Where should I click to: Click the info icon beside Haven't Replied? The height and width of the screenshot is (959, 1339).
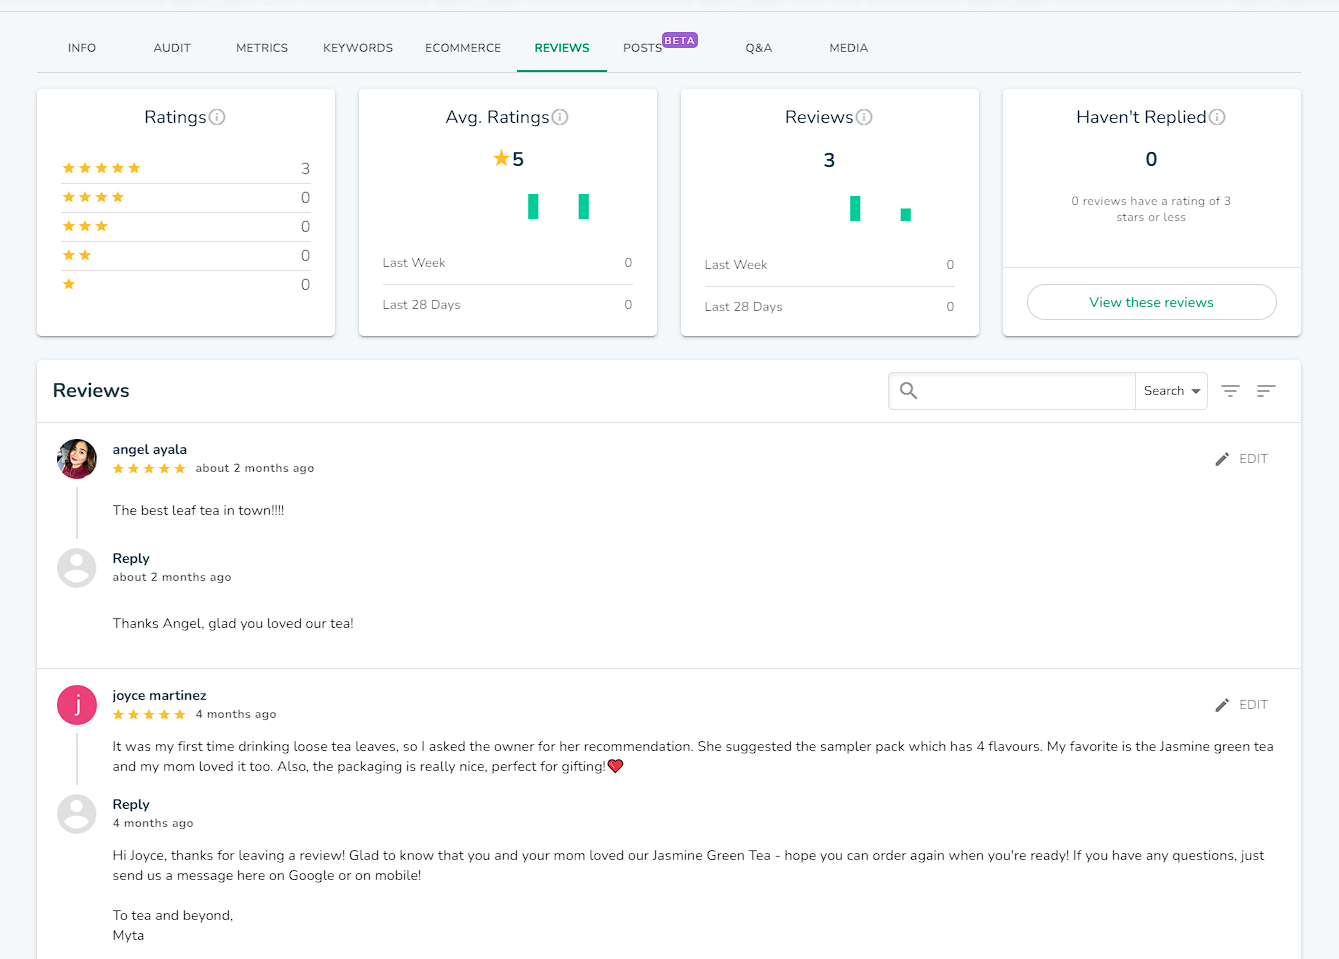coord(1217,117)
